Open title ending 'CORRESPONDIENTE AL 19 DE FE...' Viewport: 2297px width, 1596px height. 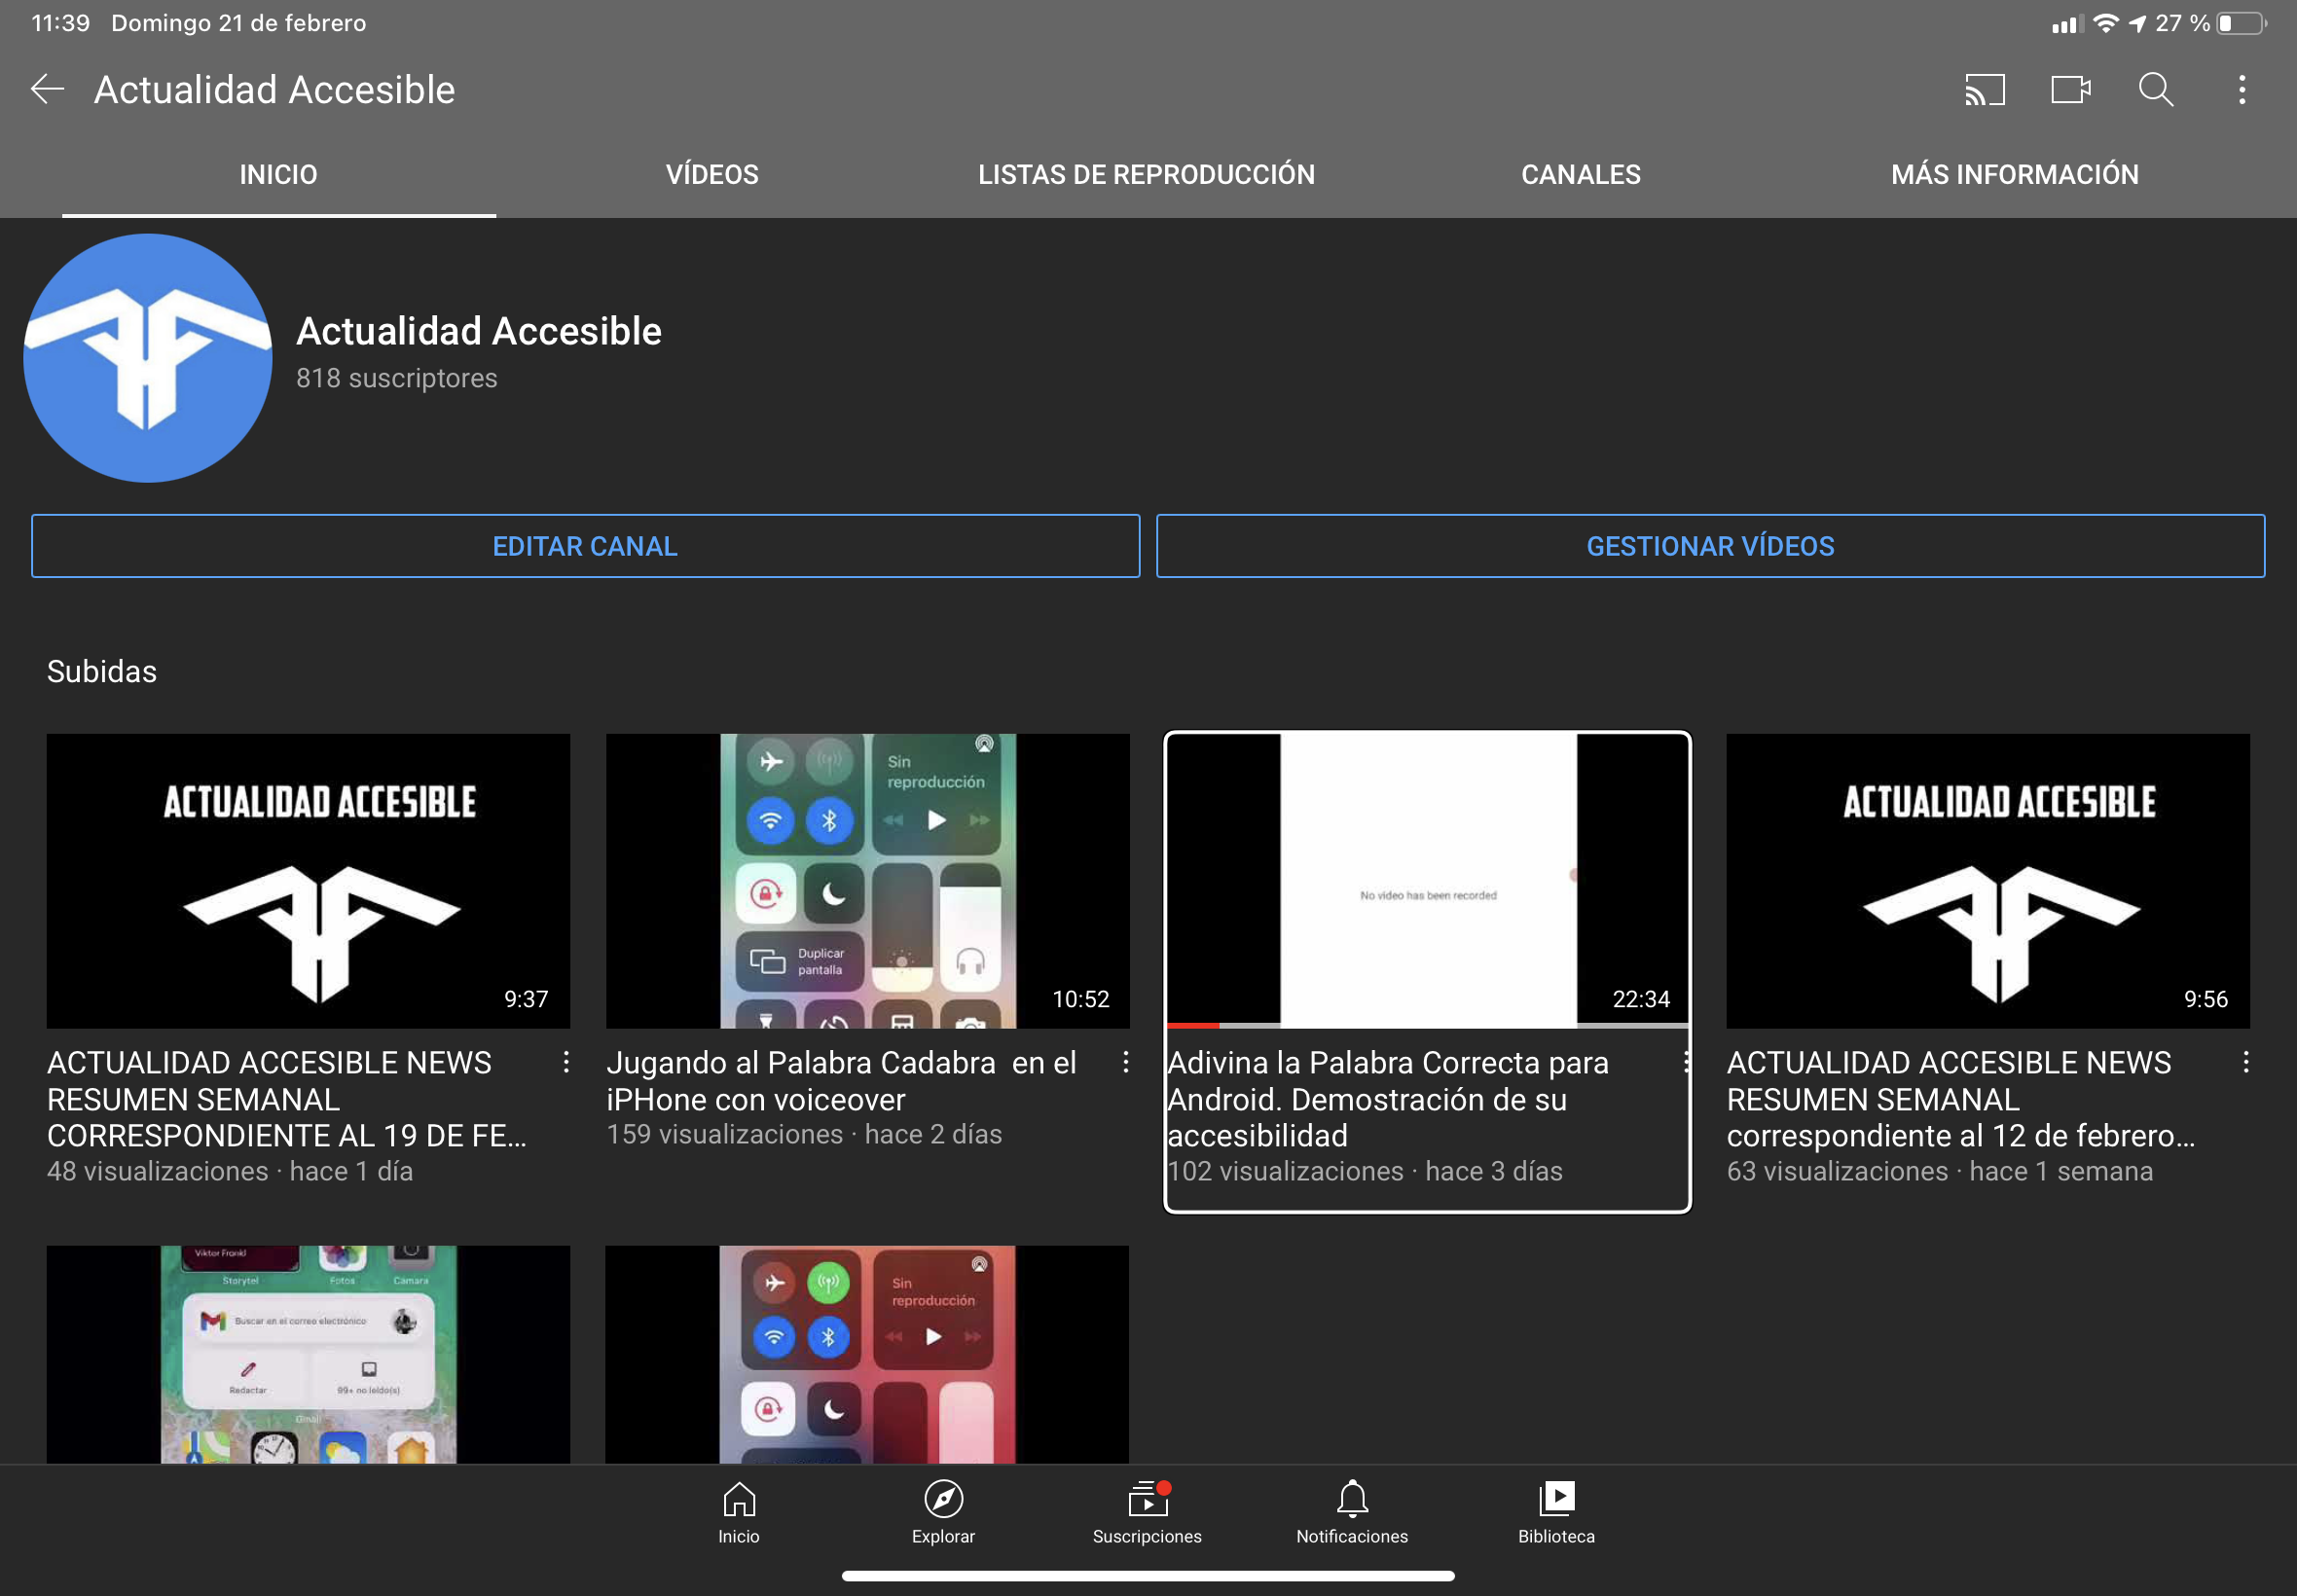point(286,1099)
